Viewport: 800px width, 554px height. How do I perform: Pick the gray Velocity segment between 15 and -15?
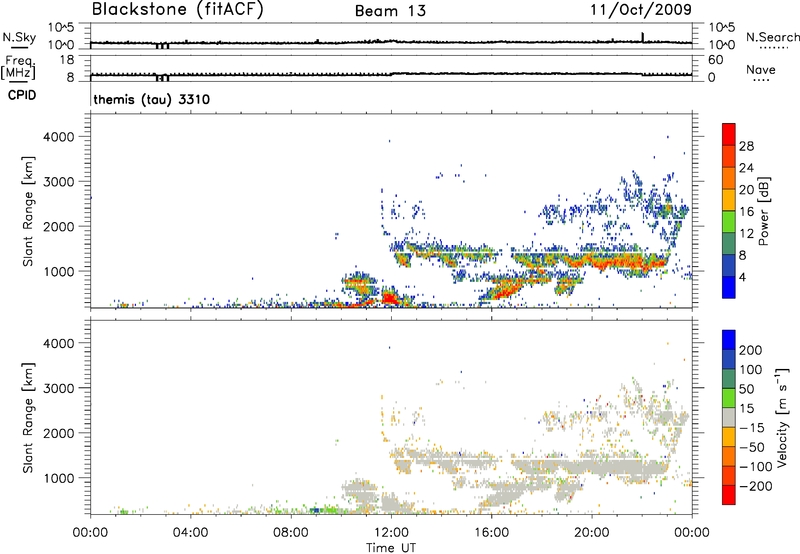point(729,418)
